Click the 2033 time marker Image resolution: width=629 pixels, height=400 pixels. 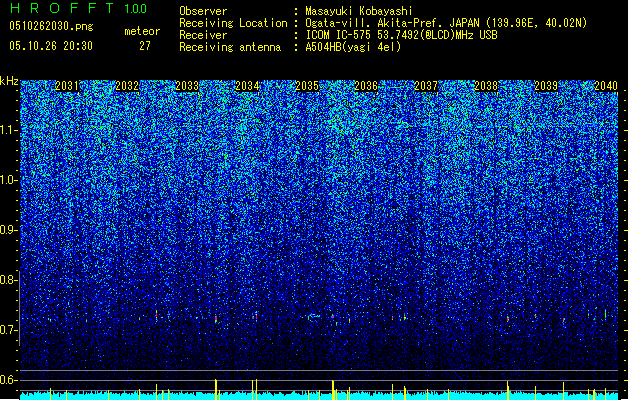click(x=187, y=86)
